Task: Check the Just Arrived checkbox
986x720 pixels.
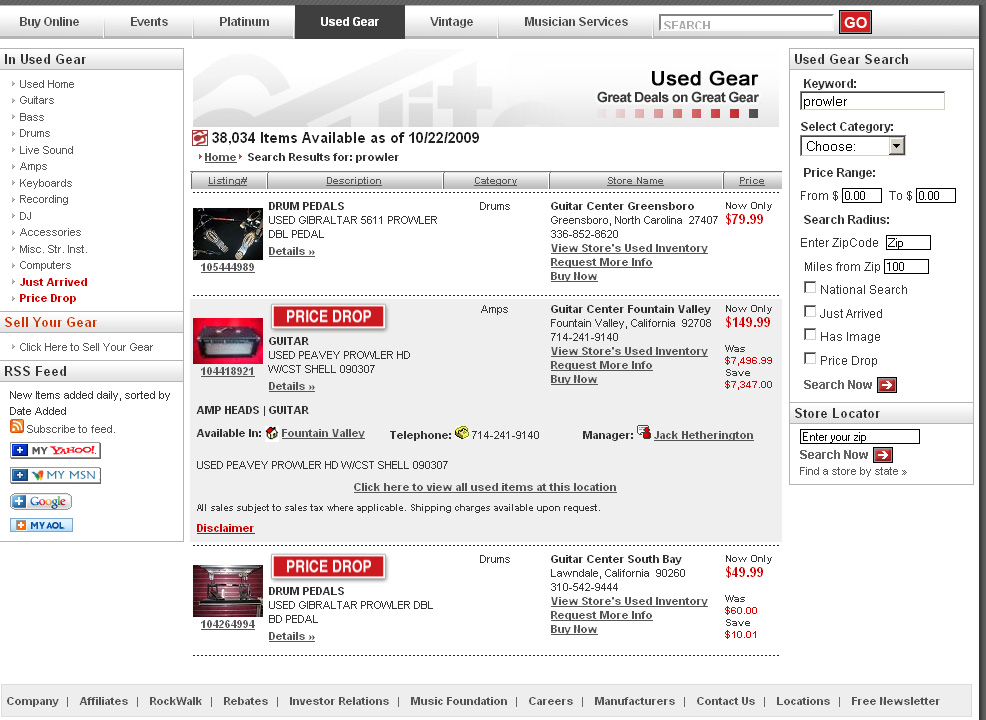Action: [810, 312]
